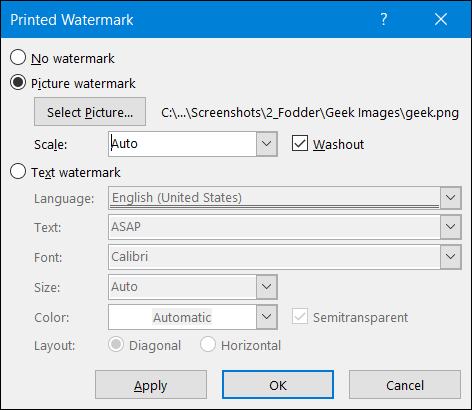Choose the Diagonal layout option
Image resolution: width=472 pixels, height=410 pixels.
click(x=116, y=345)
